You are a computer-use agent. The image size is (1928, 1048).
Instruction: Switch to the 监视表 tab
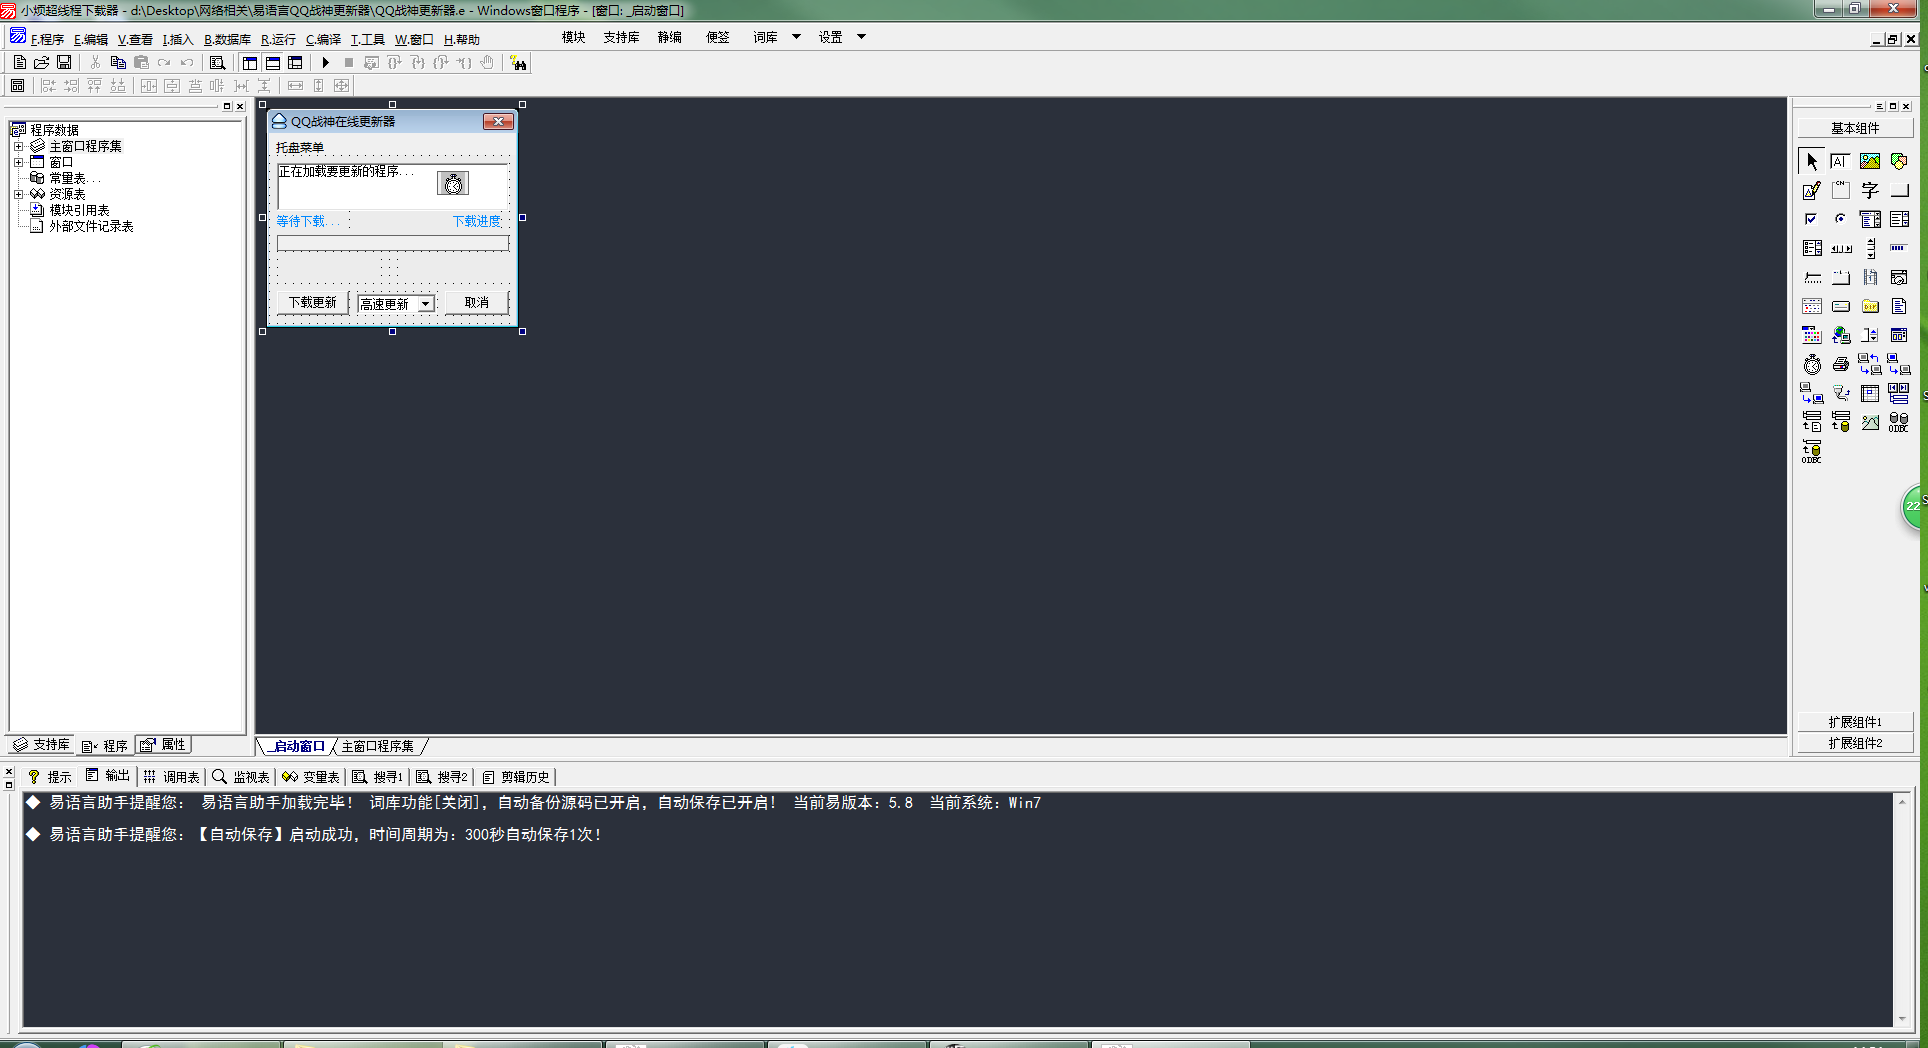(x=241, y=777)
